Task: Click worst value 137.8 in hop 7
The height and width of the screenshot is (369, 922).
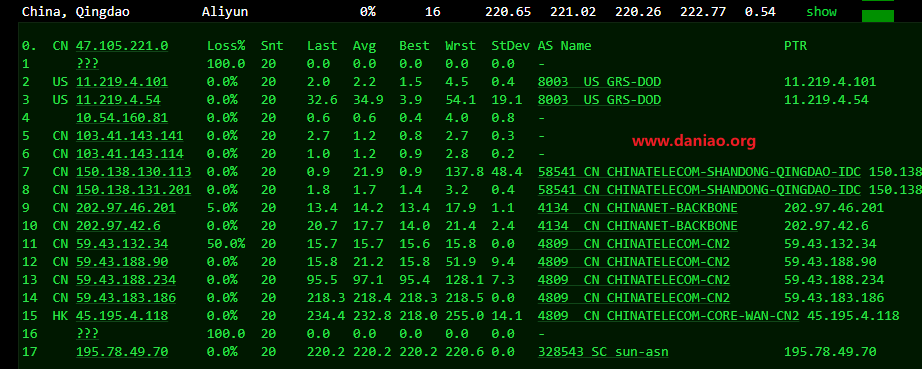Action: click(465, 172)
